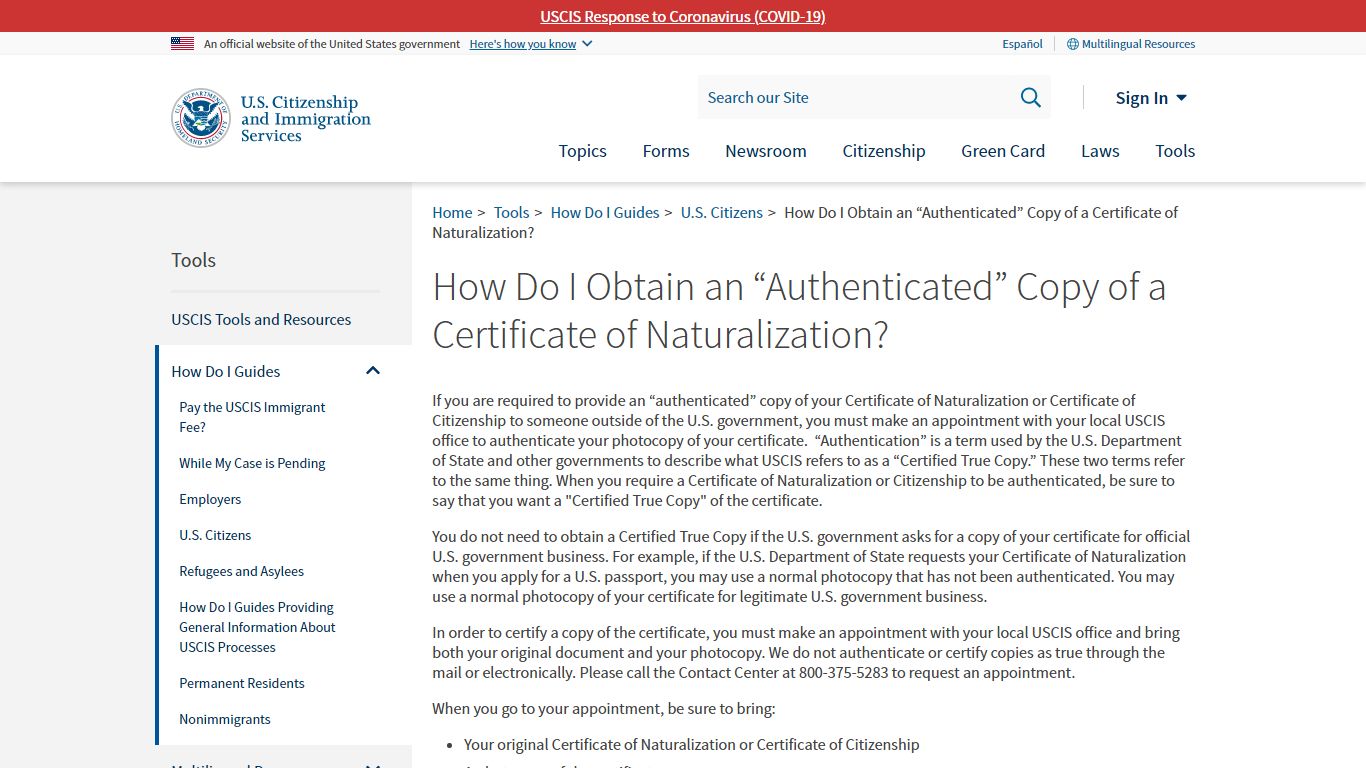
Task: Open U.S. Citizens sidebar link
Action: coord(215,535)
